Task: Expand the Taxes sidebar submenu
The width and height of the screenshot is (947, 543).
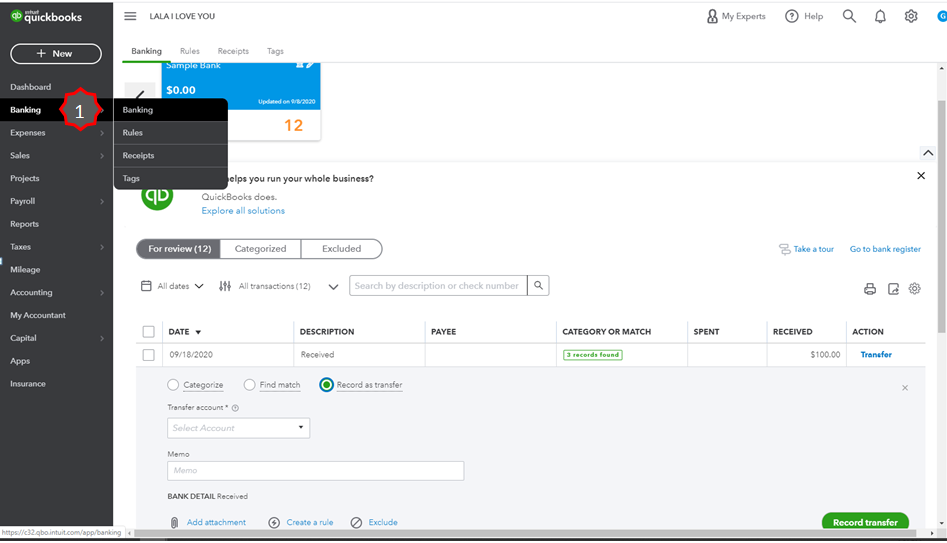Action: [x=101, y=247]
